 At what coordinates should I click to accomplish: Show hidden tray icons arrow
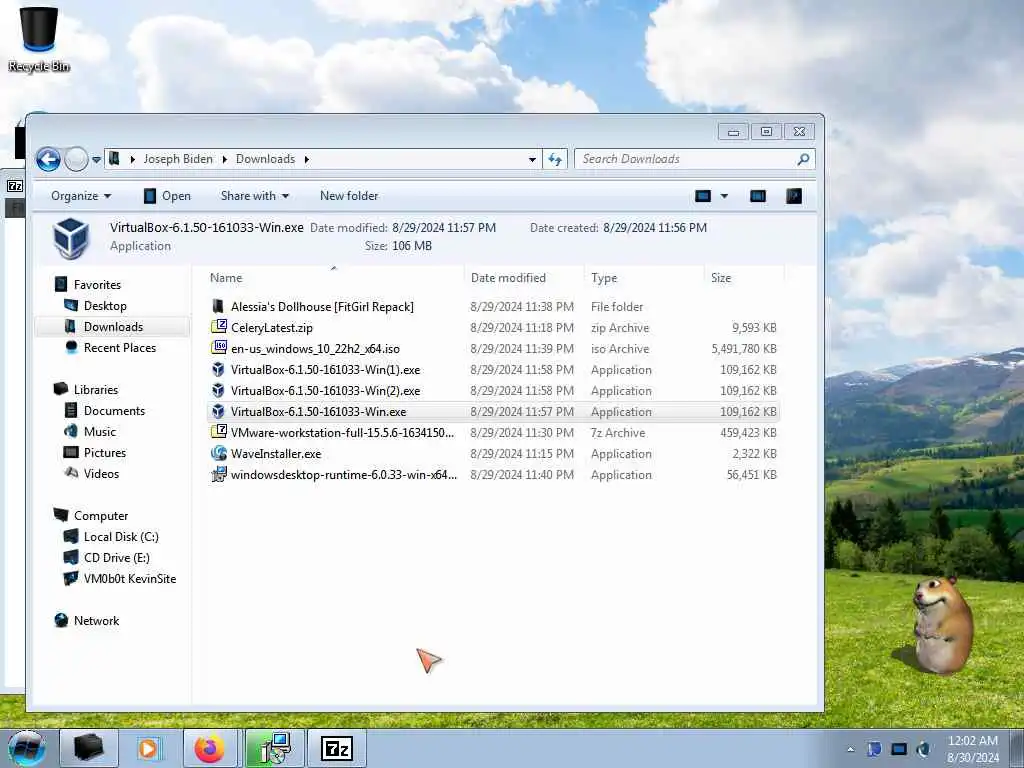click(x=850, y=749)
